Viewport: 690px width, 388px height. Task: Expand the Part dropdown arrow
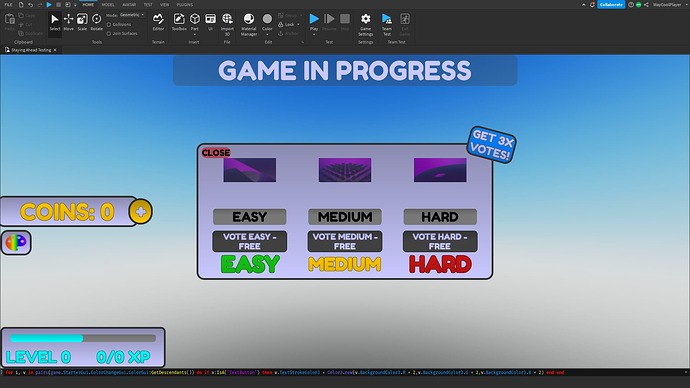[x=195, y=34]
